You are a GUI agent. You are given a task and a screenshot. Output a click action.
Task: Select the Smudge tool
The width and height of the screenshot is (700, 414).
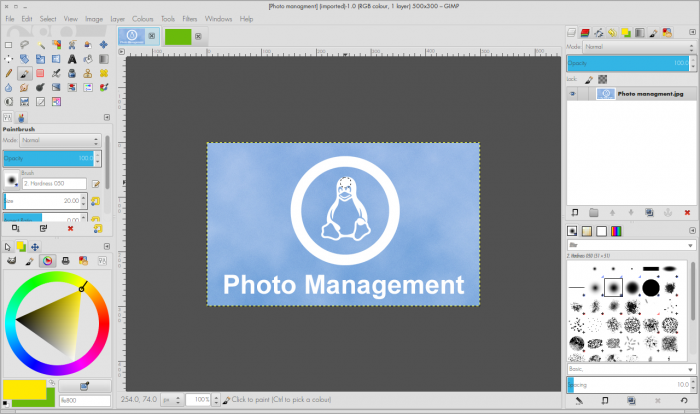(x=24, y=88)
